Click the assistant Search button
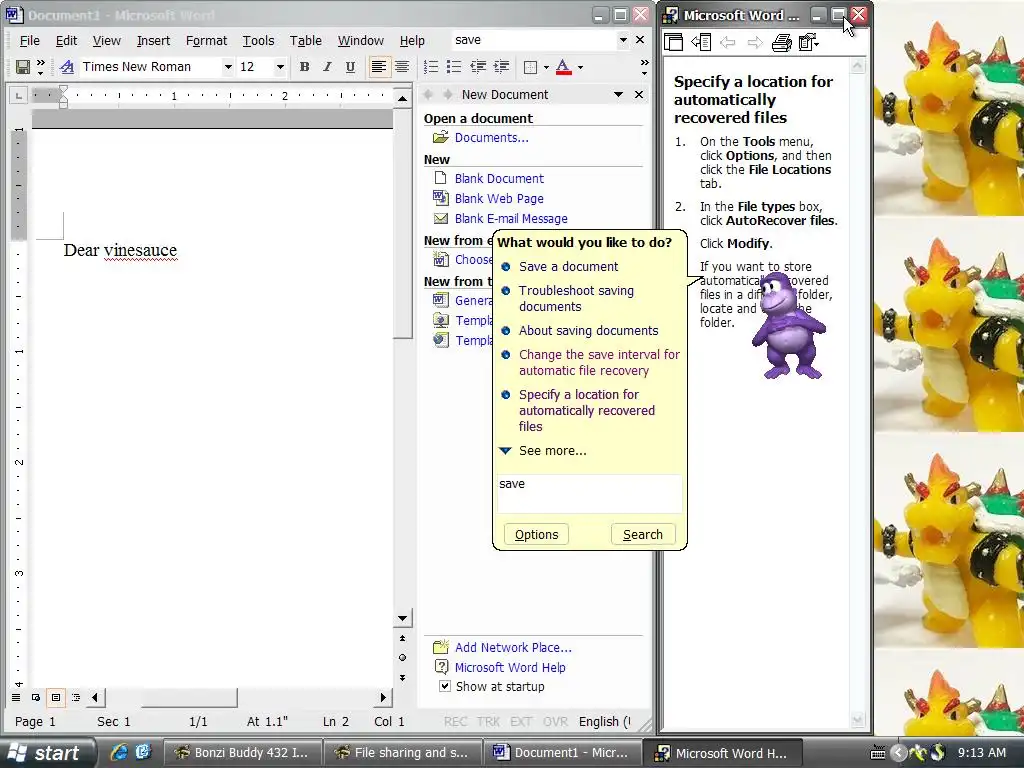The image size is (1024, 768). click(643, 534)
